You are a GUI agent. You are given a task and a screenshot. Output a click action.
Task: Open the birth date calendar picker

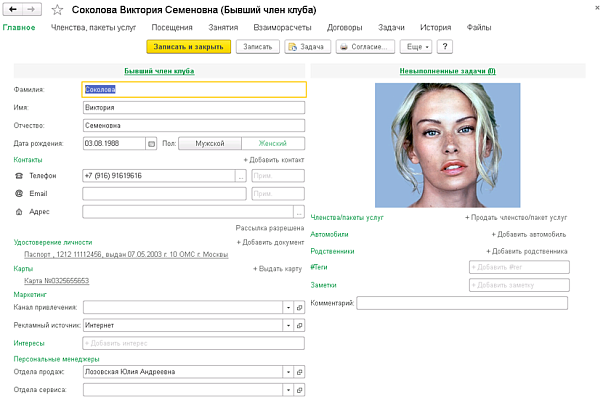[151, 143]
